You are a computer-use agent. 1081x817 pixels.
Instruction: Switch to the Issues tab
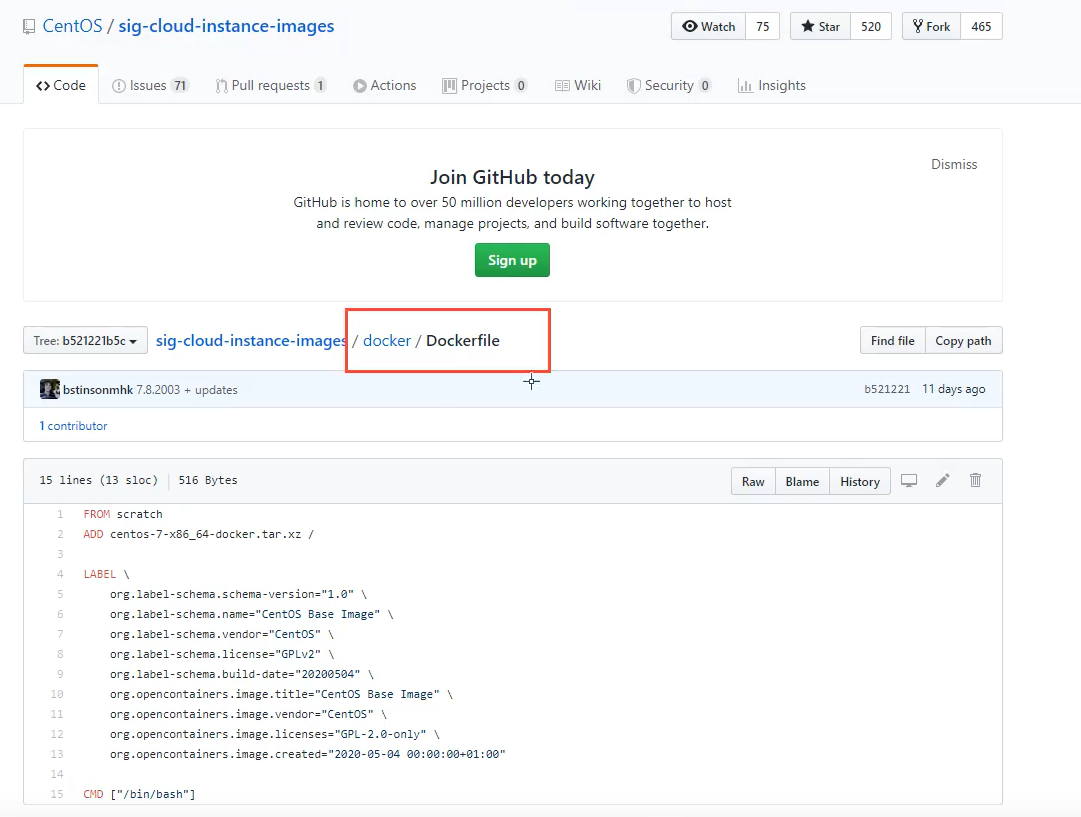[x=150, y=85]
